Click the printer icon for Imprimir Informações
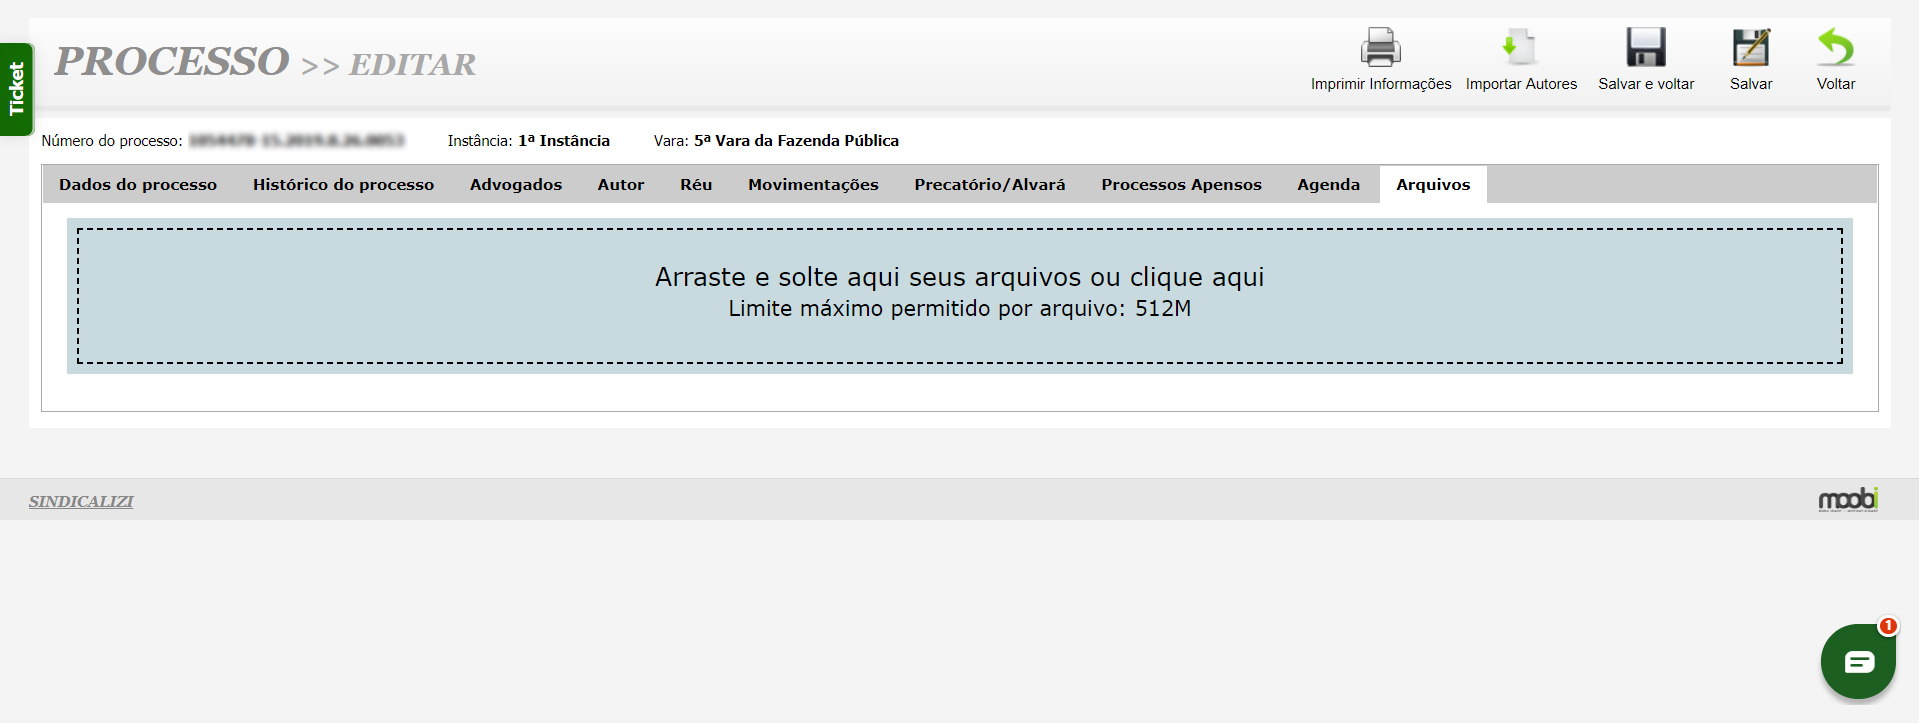 [1380, 47]
